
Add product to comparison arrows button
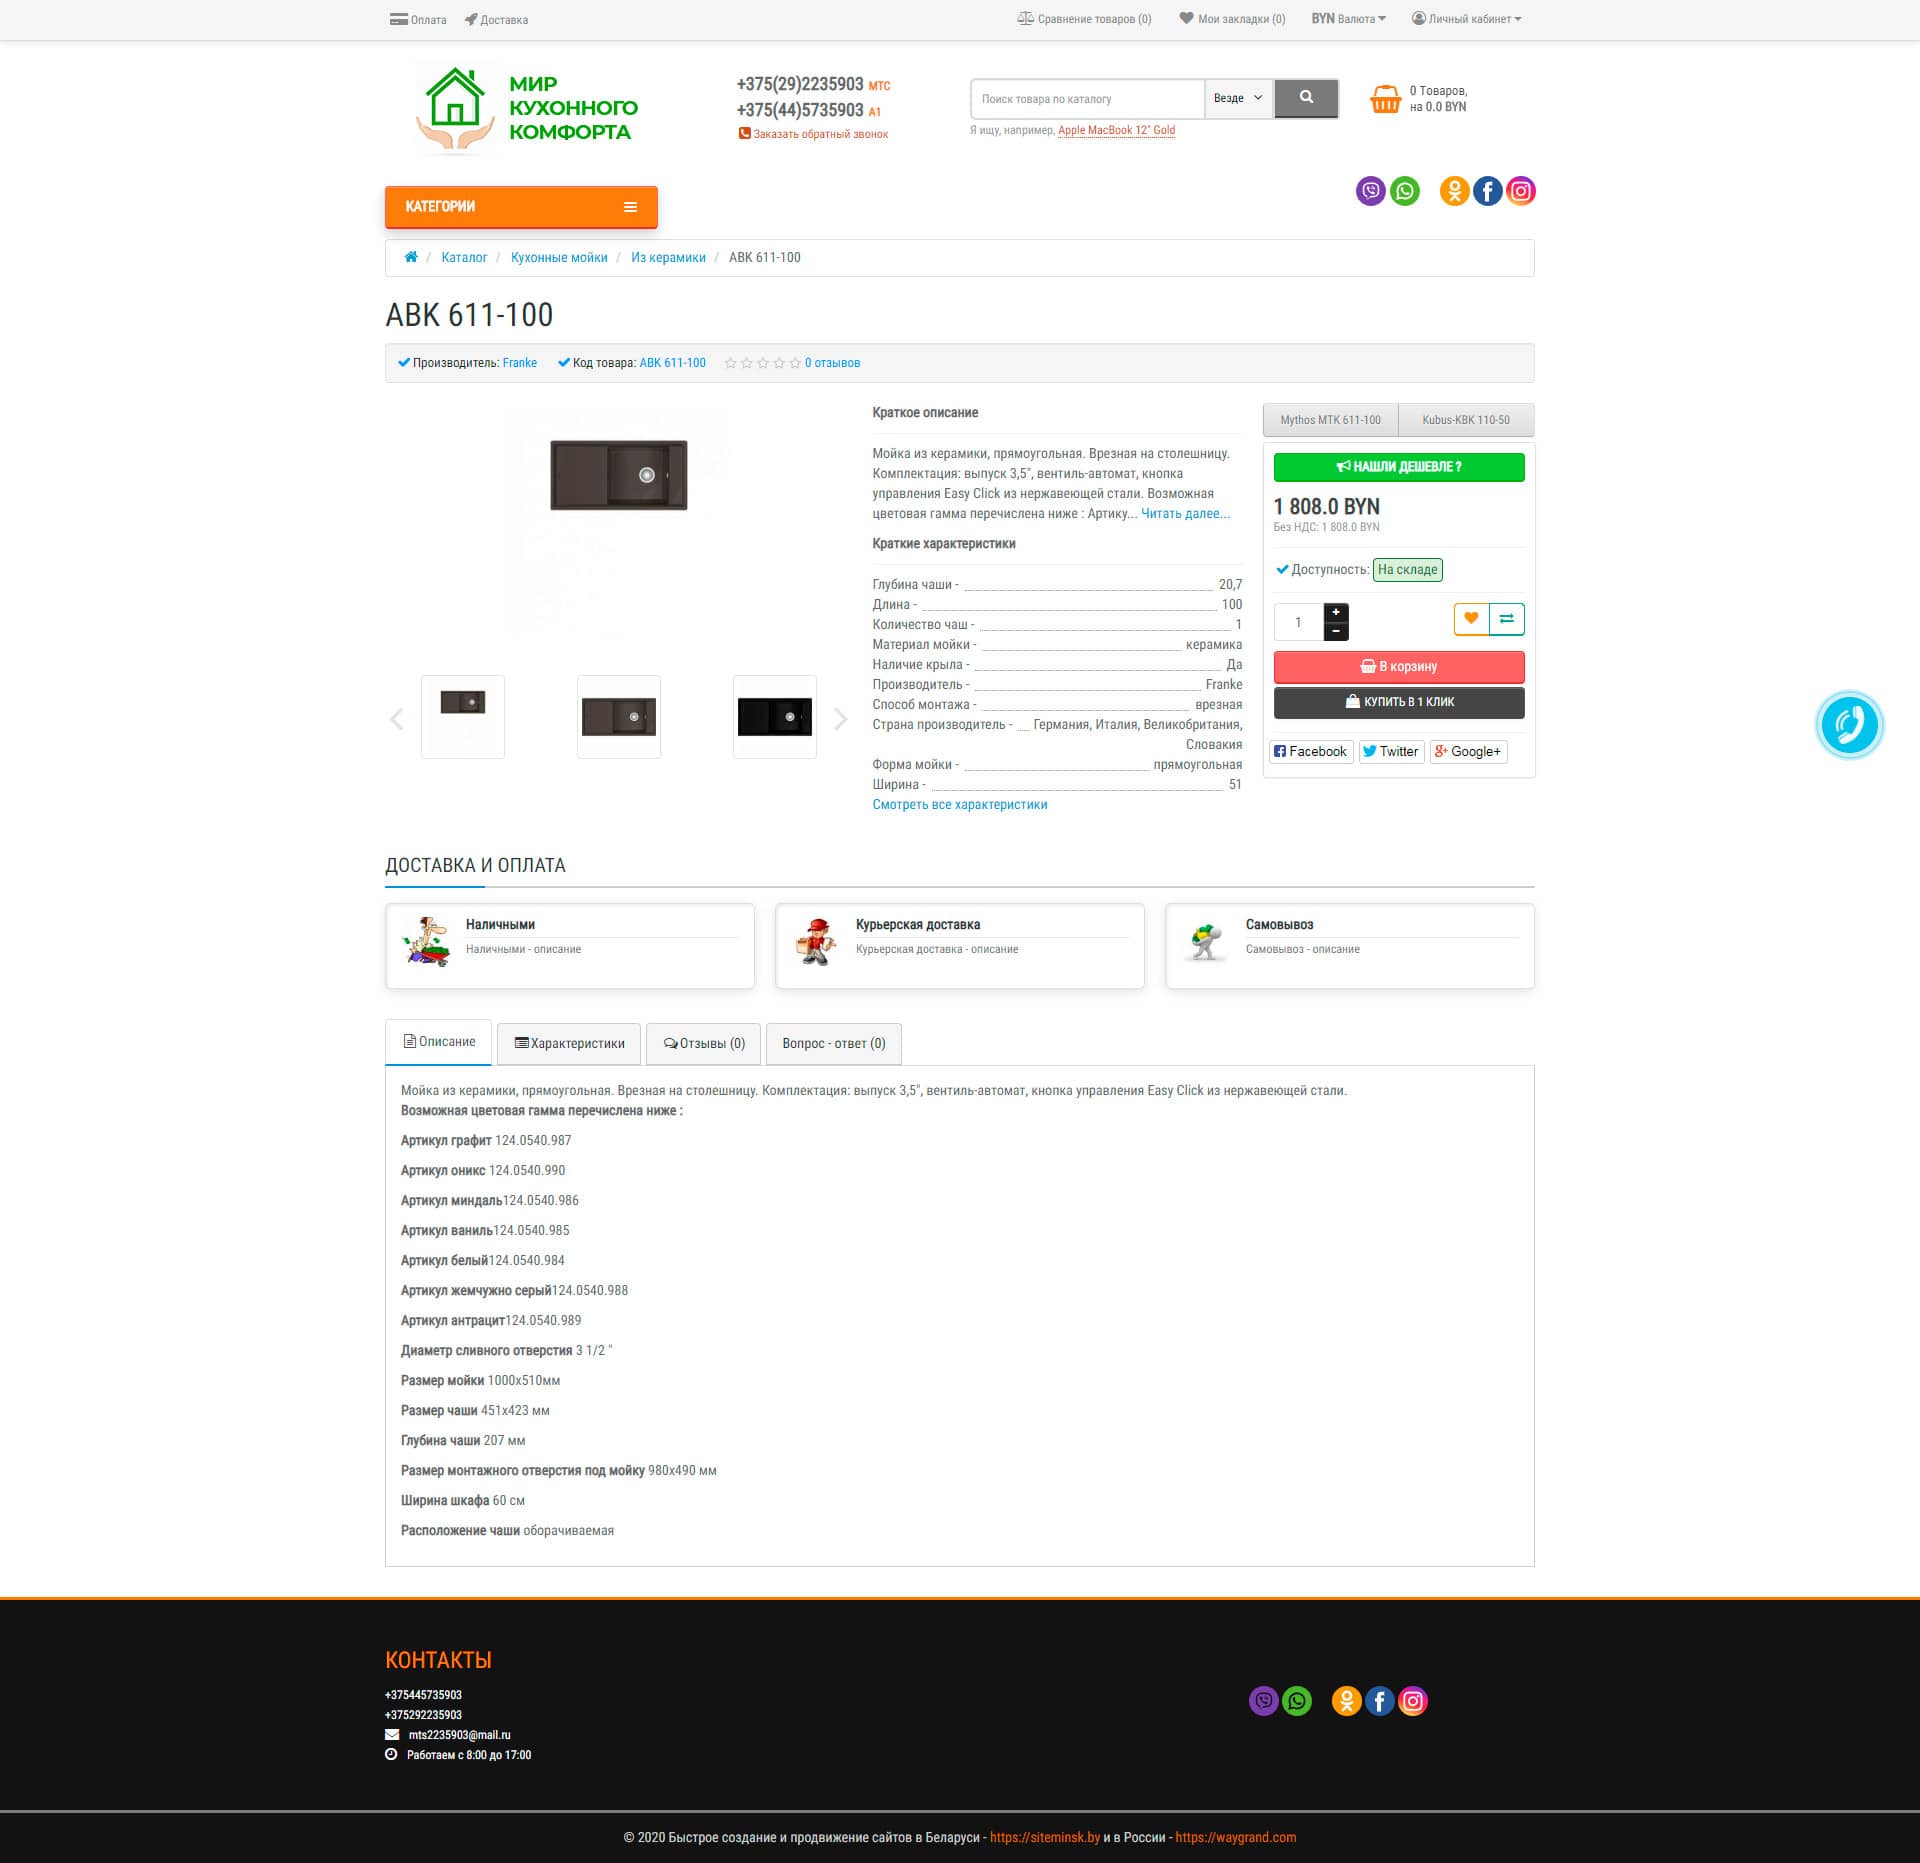click(1507, 619)
